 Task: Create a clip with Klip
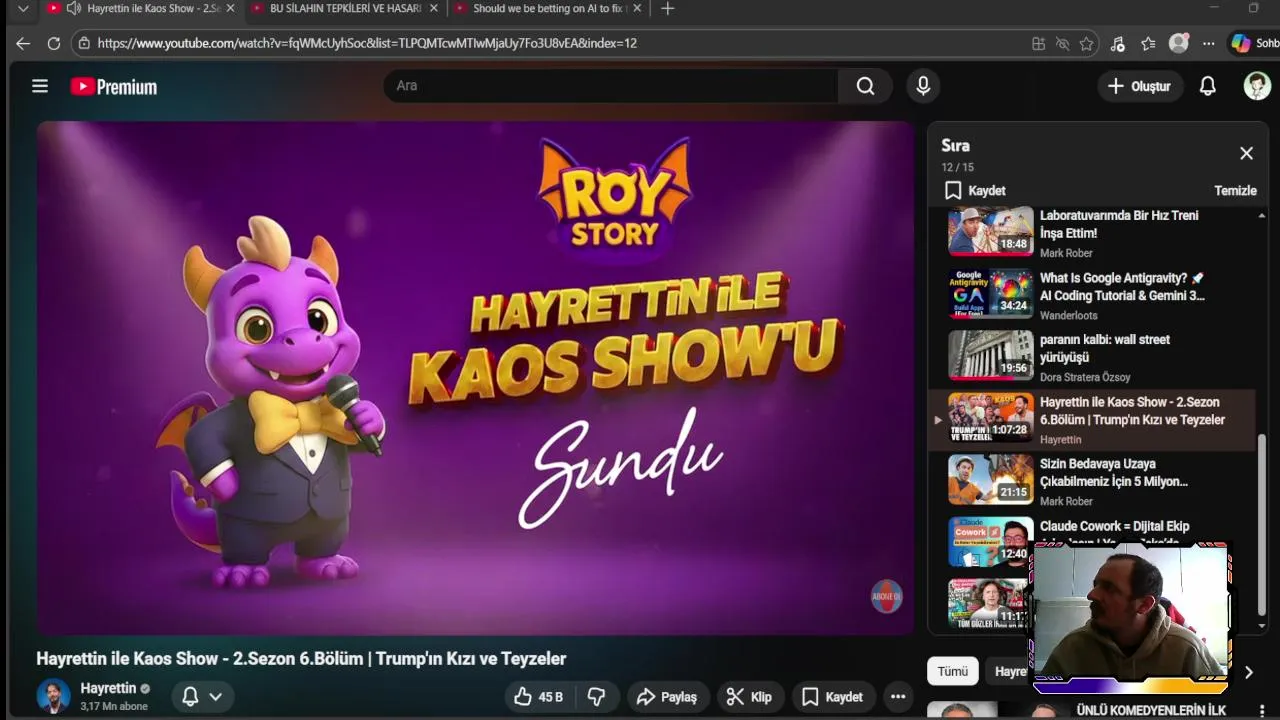749,697
